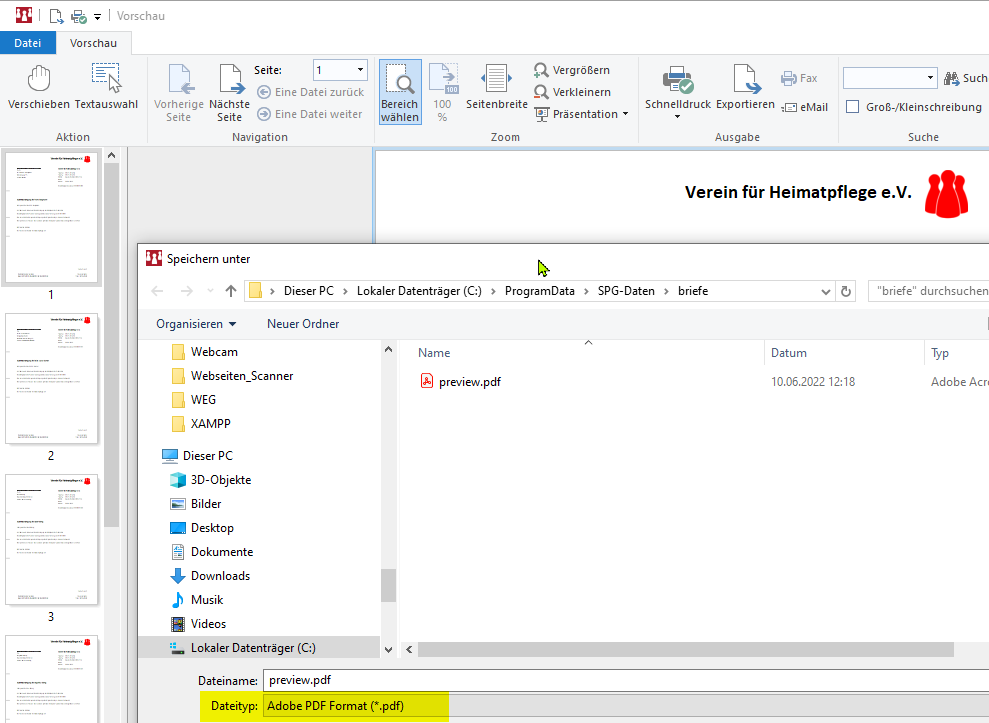The width and height of the screenshot is (989, 723).
Task: Select the Verschieben hand tool
Action: tap(38, 88)
